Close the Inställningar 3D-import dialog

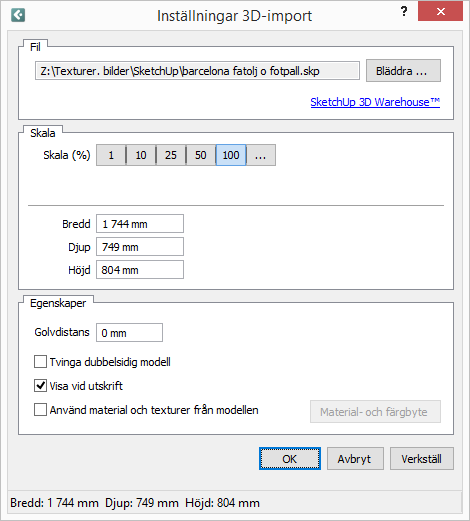tap(440, 12)
